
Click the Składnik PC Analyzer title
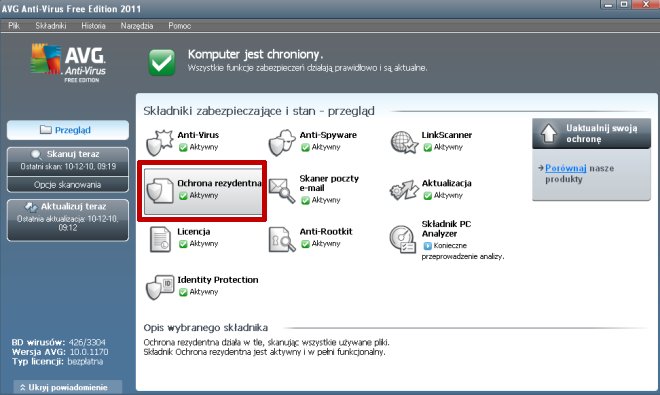click(446, 229)
